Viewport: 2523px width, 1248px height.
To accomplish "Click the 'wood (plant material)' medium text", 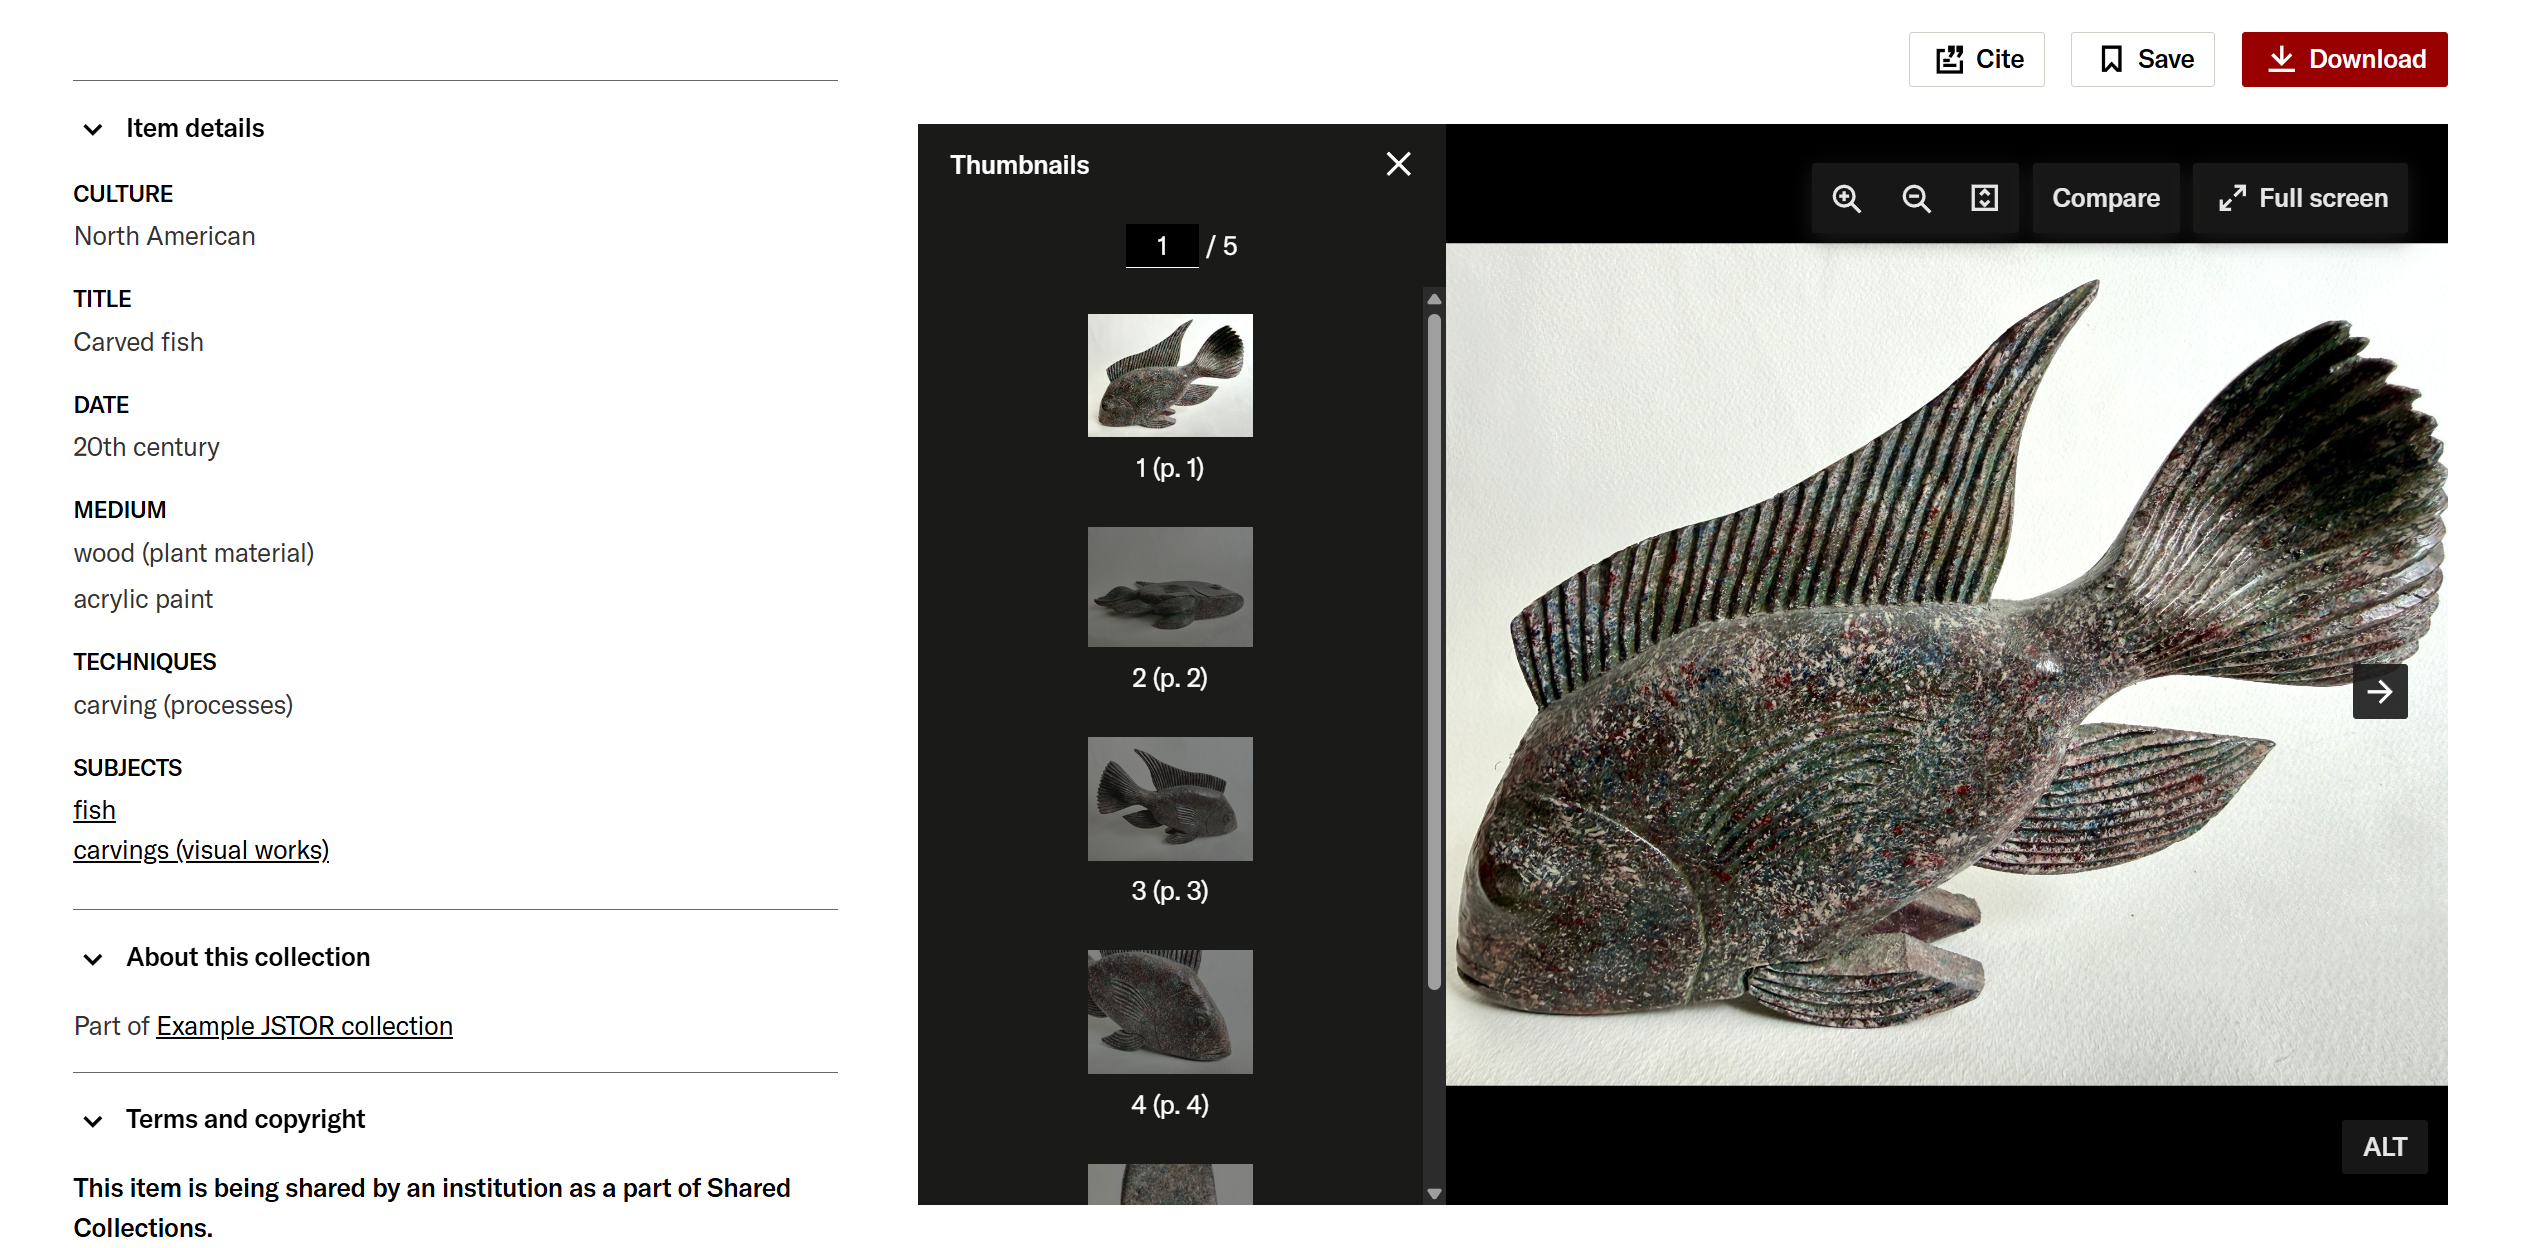I will 193,553.
